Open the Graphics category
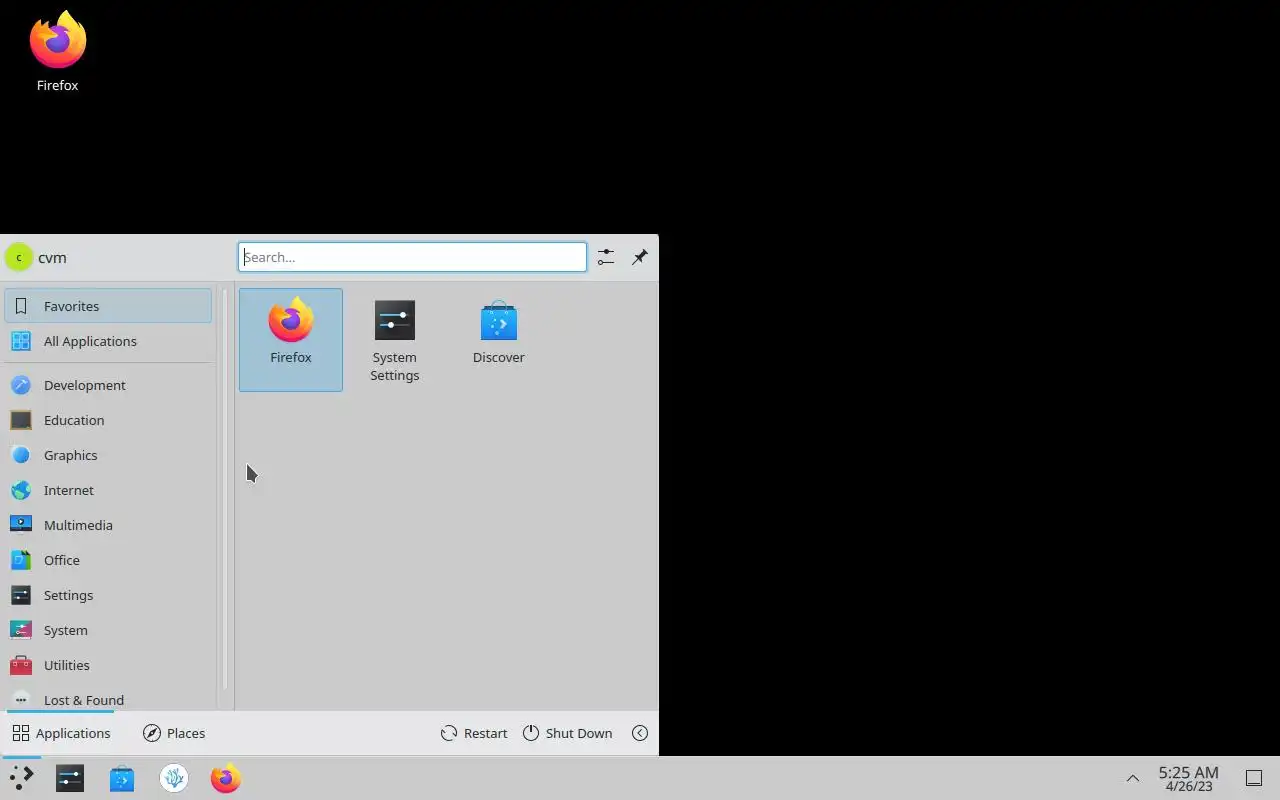This screenshot has width=1280, height=800. pyautogui.click(x=108, y=455)
